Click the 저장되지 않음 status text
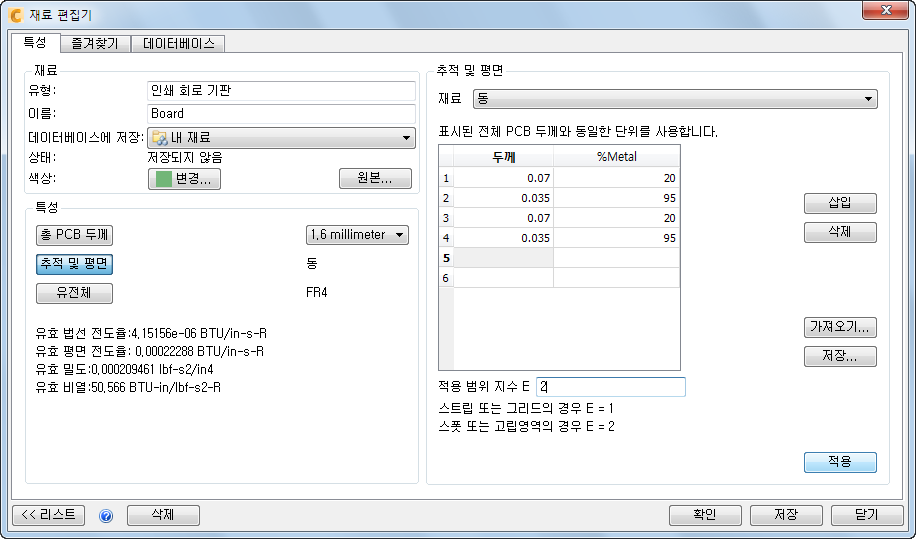The height and width of the screenshot is (539, 916). click(185, 158)
